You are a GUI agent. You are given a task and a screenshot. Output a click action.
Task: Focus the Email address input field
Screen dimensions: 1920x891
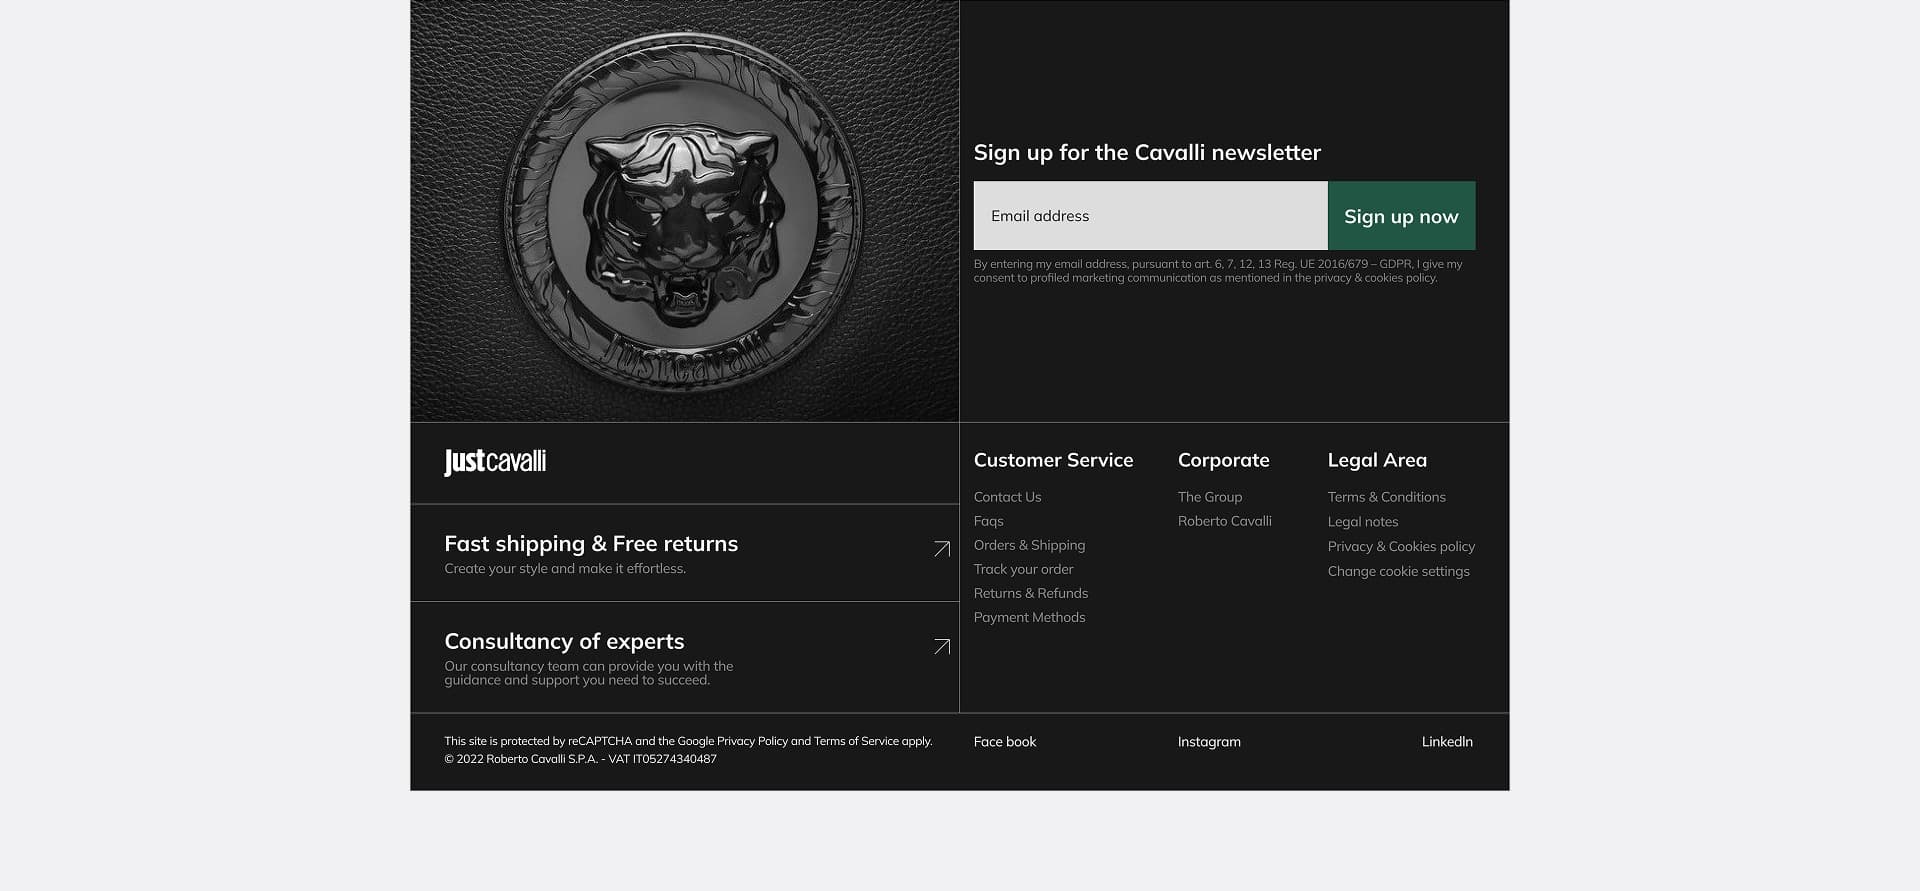coord(1150,216)
